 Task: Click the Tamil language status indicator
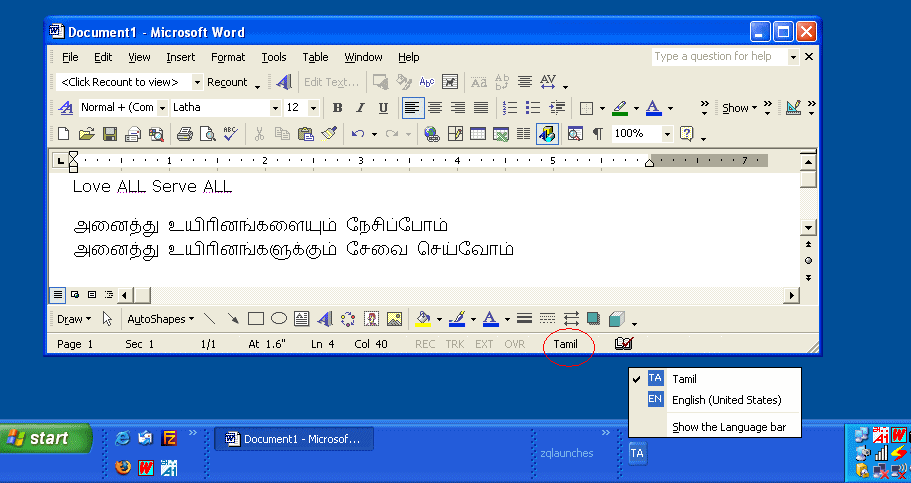point(565,344)
